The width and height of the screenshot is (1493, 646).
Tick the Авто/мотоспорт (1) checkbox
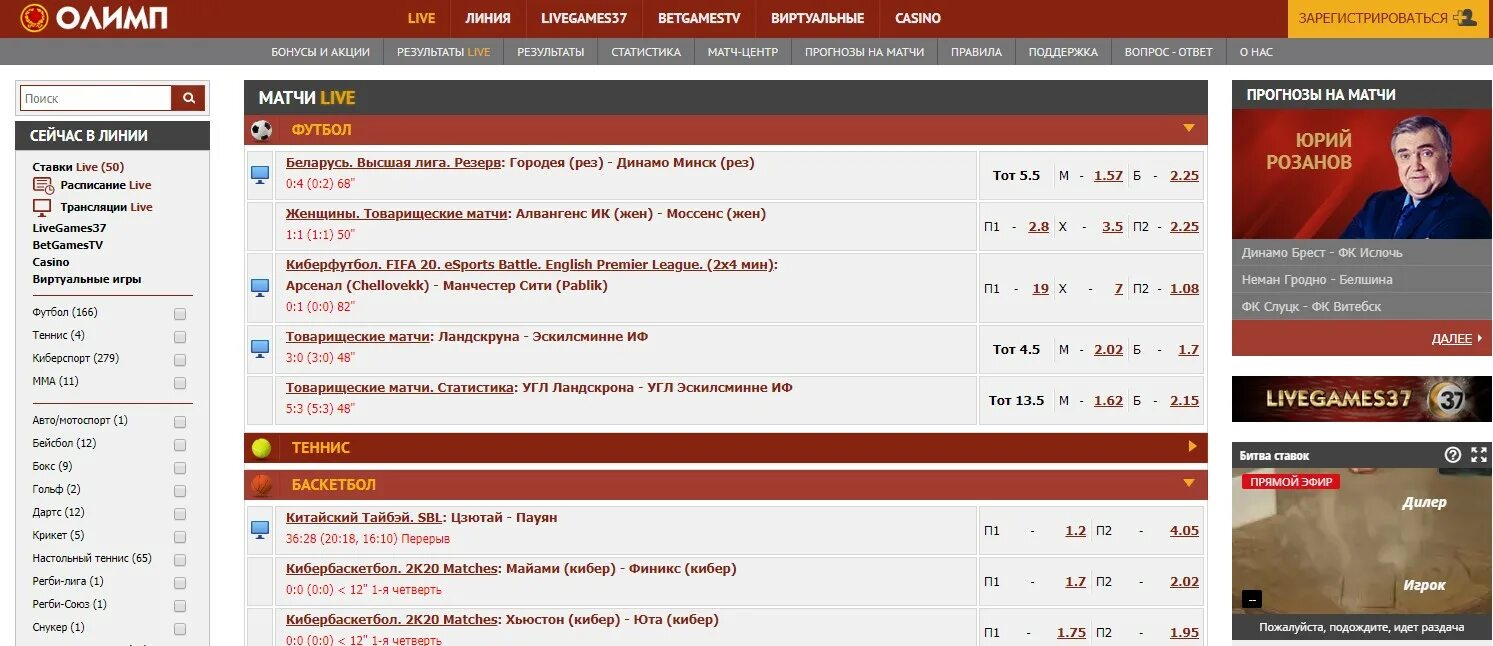180,421
